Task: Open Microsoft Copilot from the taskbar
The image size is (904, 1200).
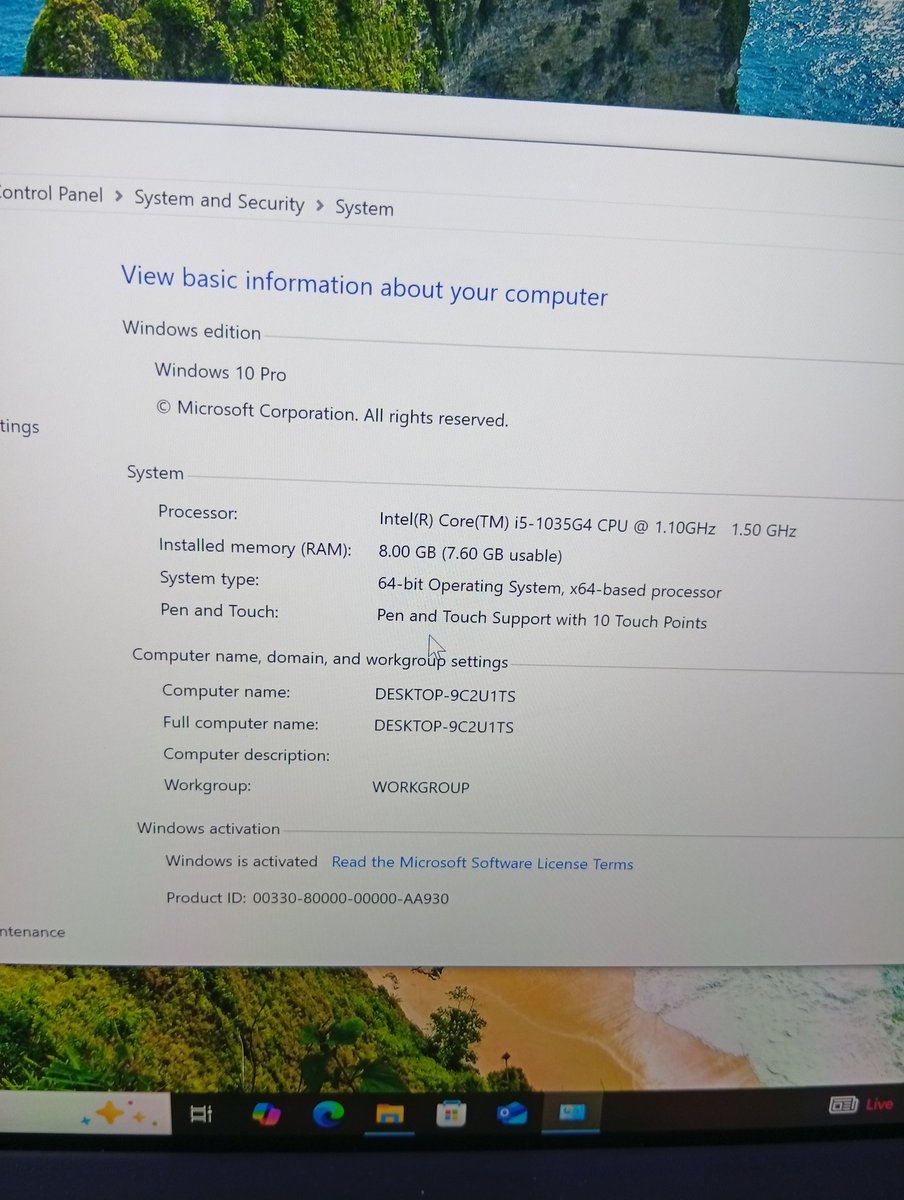Action: (x=266, y=1113)
